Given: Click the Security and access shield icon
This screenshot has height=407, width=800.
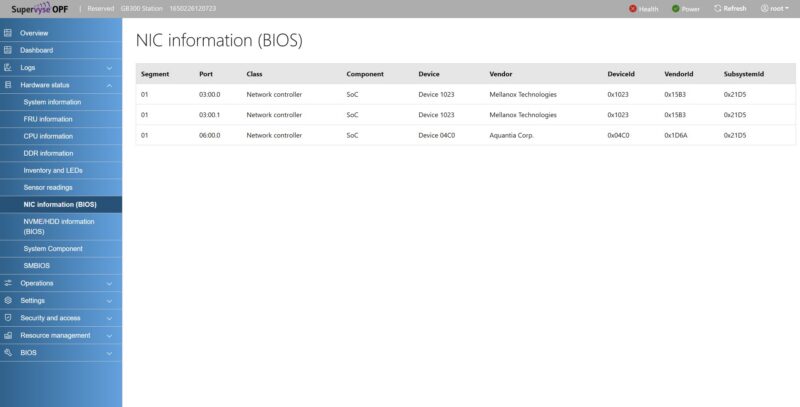Looking at the screenshot, I should [8, 318].
